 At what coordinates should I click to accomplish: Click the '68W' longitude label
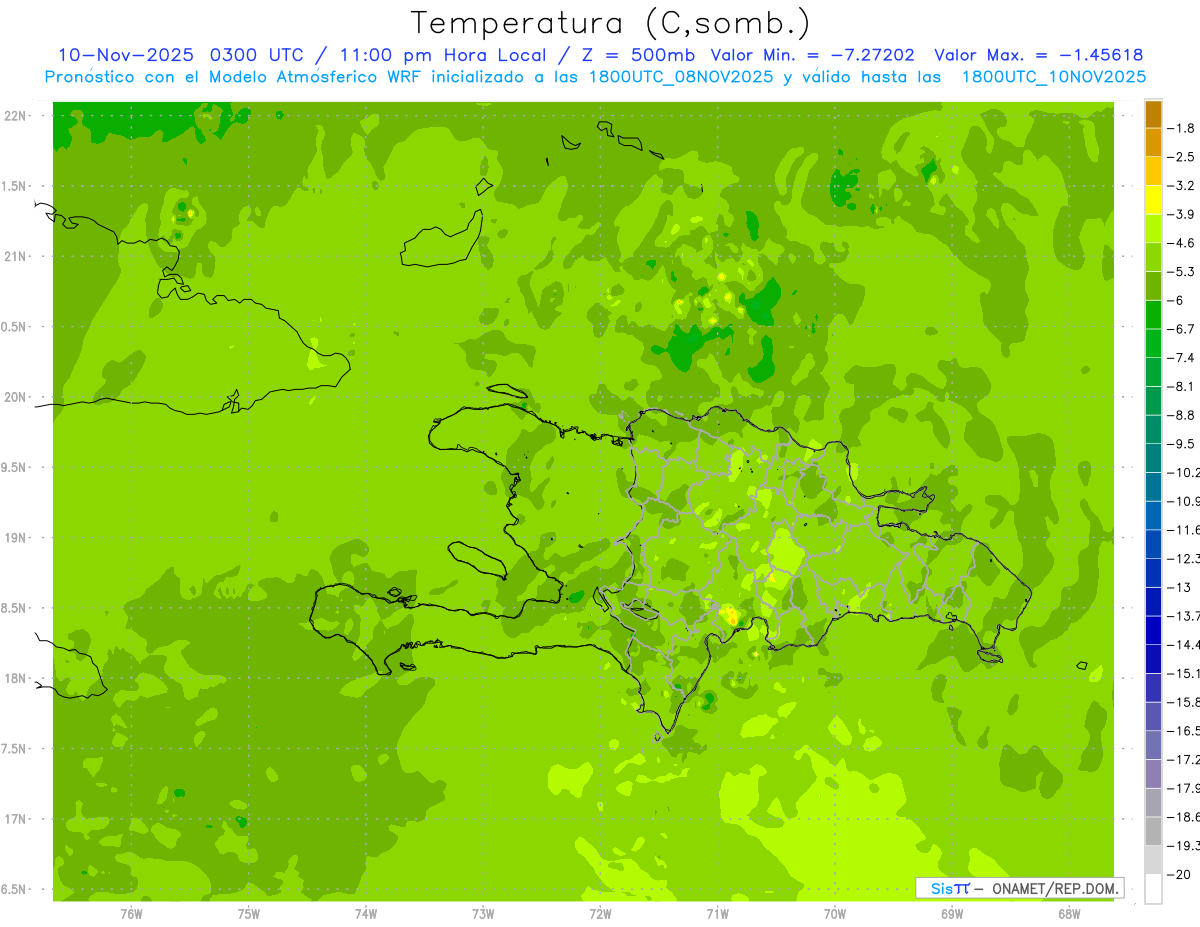1069,913
